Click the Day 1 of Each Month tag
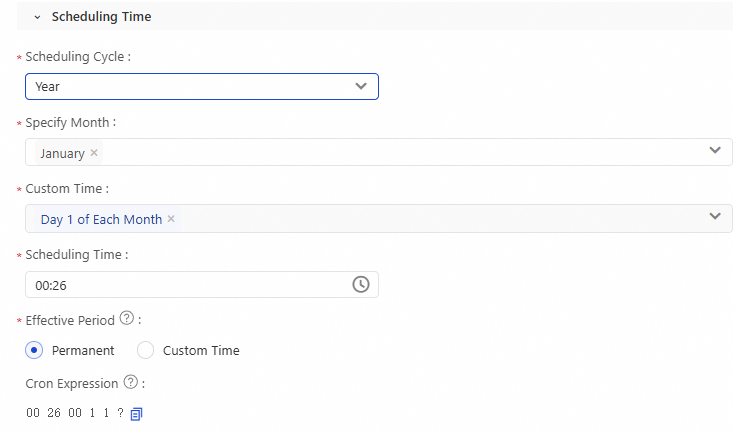Image resolution: width=733 pixels, height=434 pixels. tap(101, 219)
